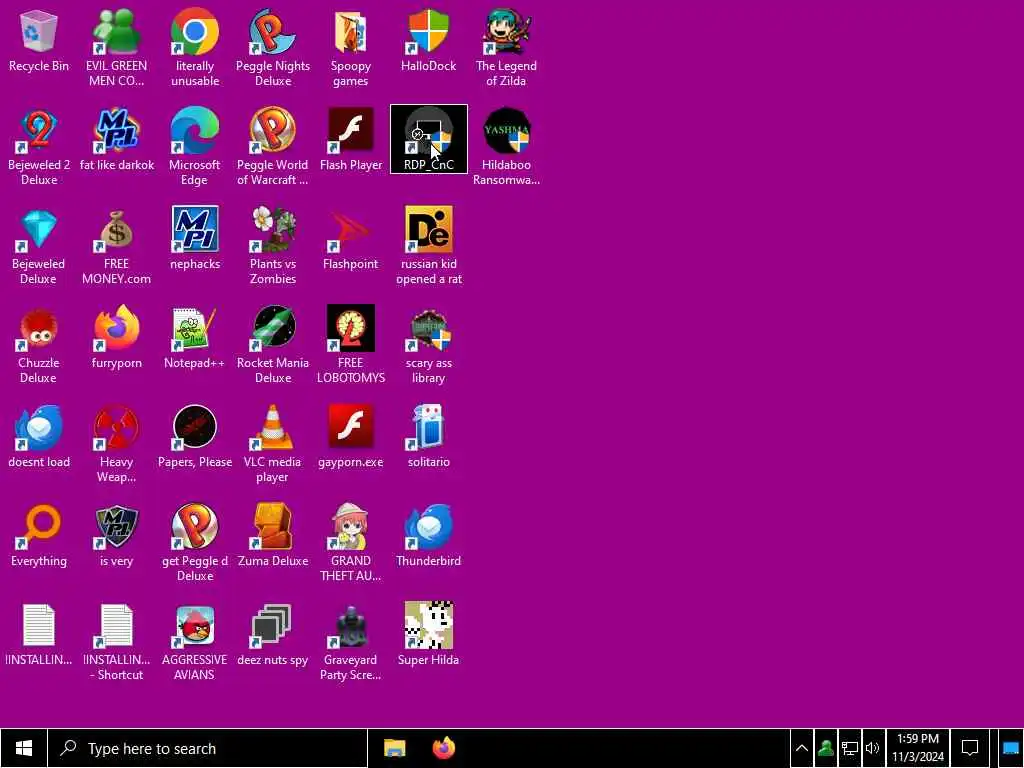
Task: Select the deez nuts spy shortcut
Action: pyautogui.click(x=273, y=636)
